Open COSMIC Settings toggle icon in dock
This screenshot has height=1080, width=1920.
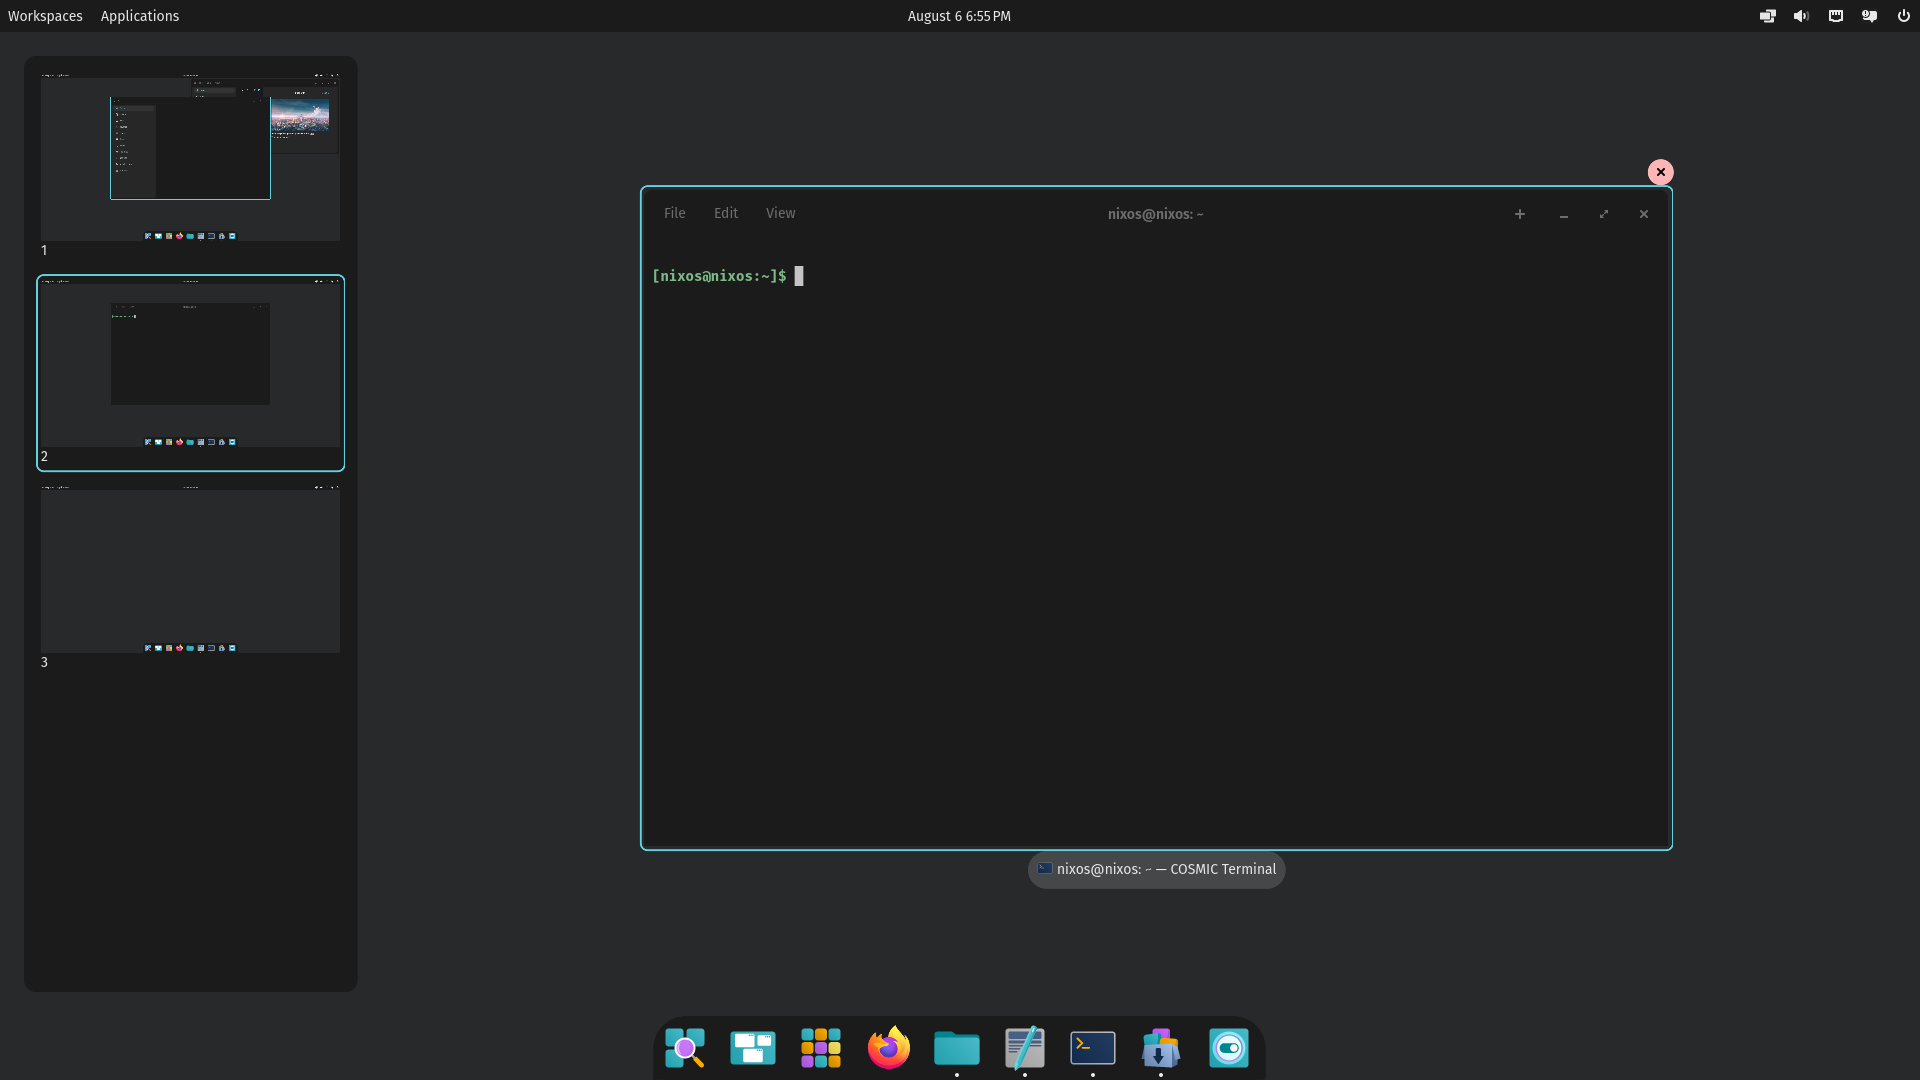click(x=1229, y=1048)
